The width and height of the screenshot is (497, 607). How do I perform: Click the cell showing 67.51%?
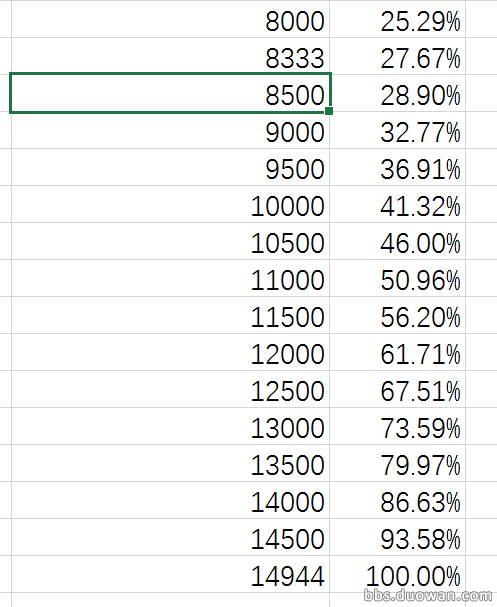pos(398,389)
